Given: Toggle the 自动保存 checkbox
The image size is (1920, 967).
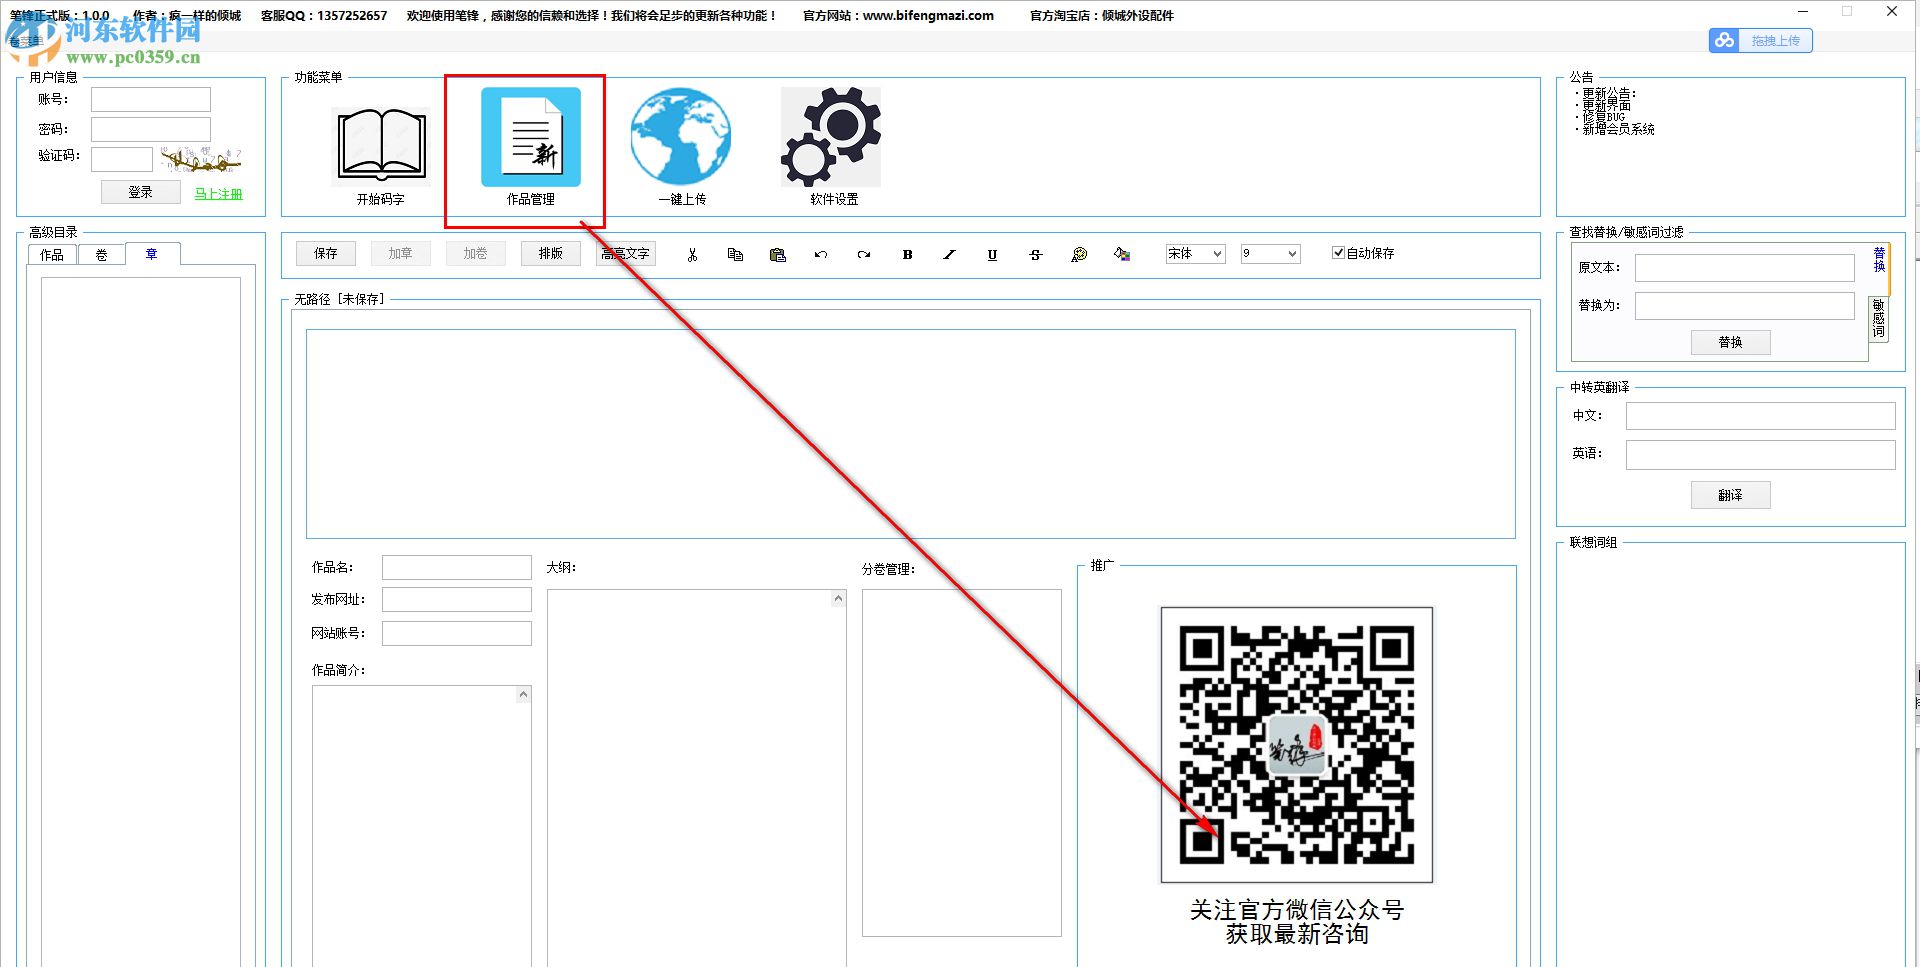Looking at the screenshot, I should coord(1338,253).
